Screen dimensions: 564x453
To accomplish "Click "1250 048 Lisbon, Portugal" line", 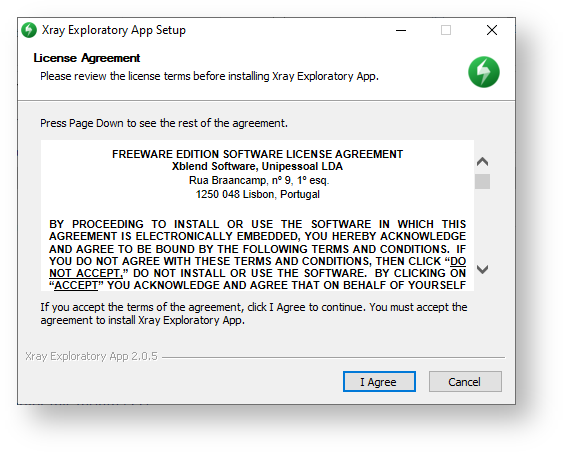I will coord(258,194).
